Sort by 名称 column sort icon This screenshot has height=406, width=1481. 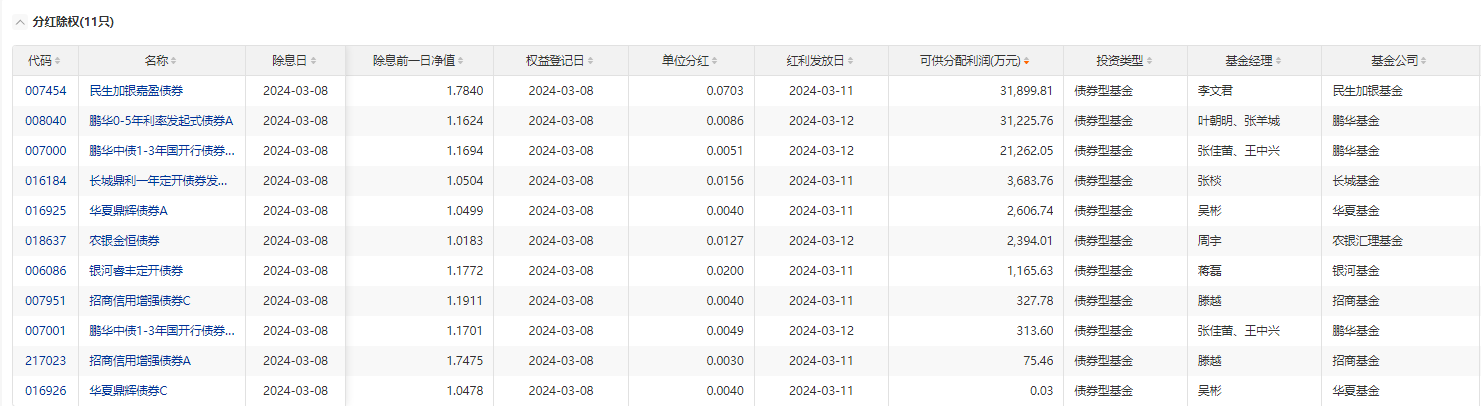pos(173,61)
